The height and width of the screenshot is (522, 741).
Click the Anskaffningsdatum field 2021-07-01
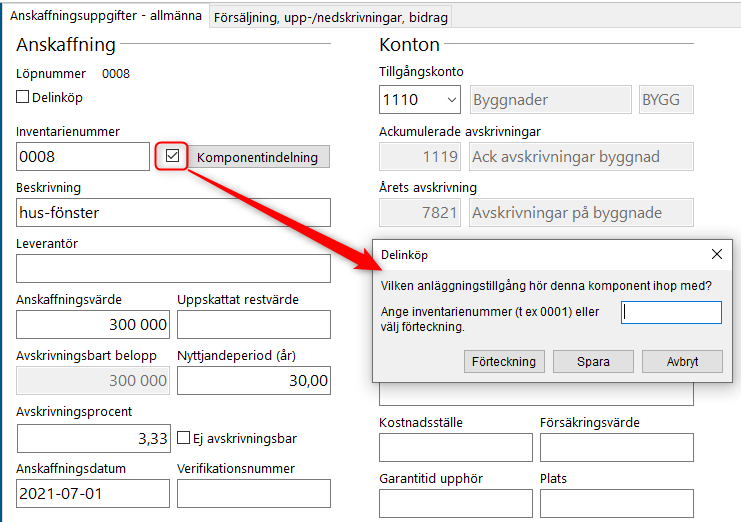tap(93, 494)
